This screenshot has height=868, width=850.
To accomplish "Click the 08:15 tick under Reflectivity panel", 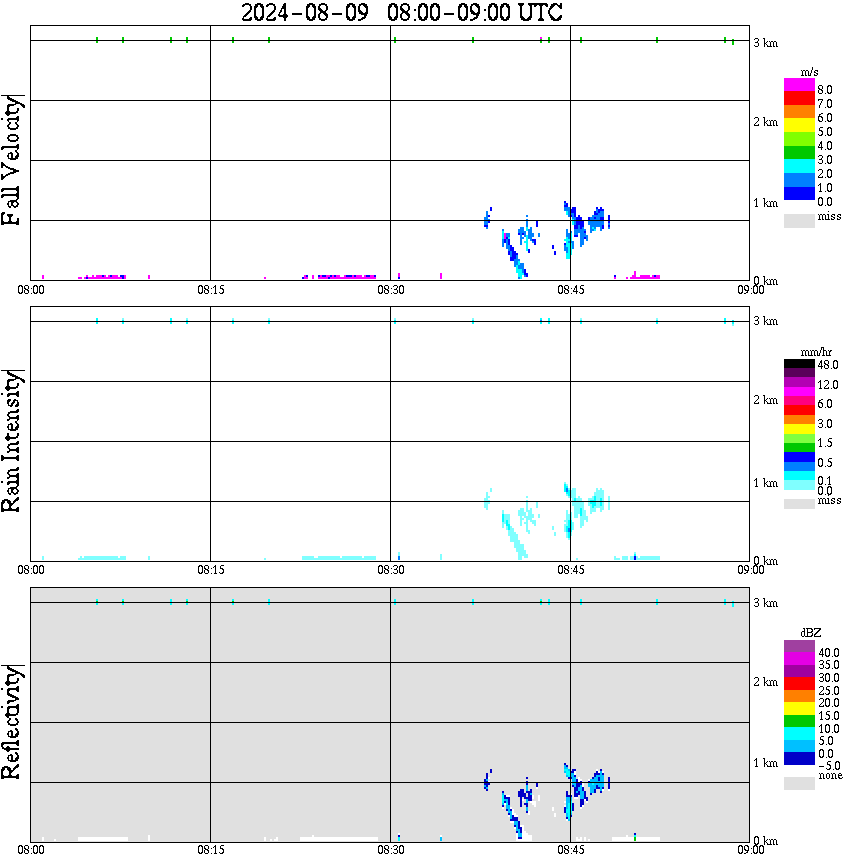I will [211, 850].
